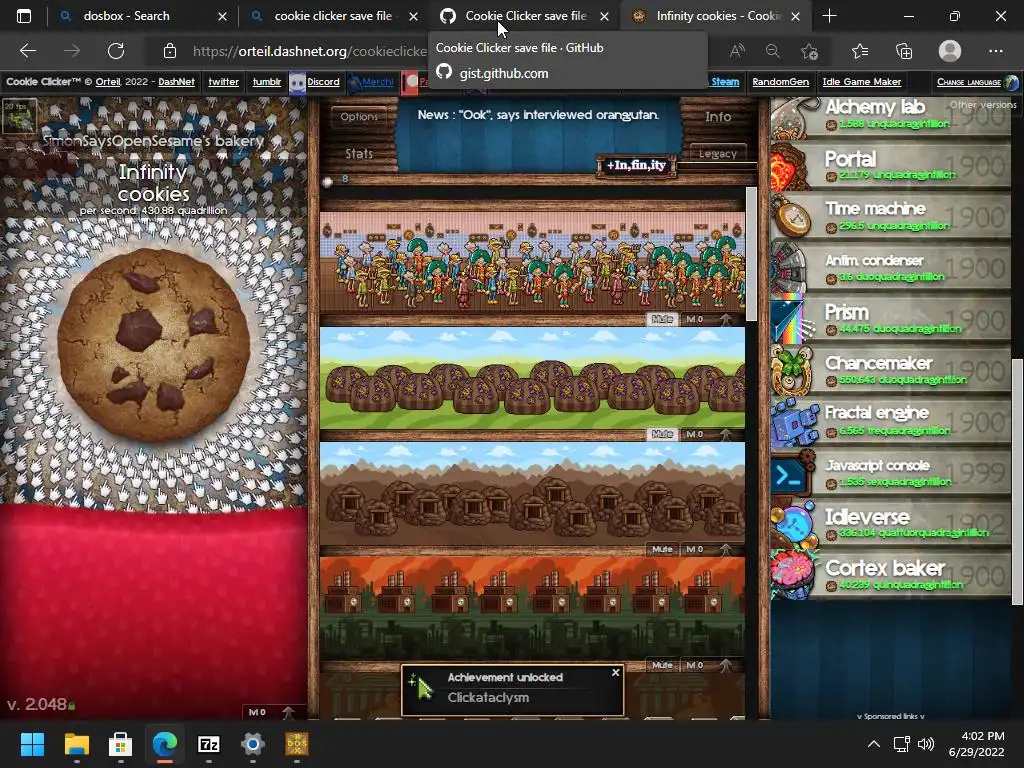The height and width of the screenshot is (768, 1024).
Task: Buy an Antim. condenser building
Action: click(x=890, y=268)
